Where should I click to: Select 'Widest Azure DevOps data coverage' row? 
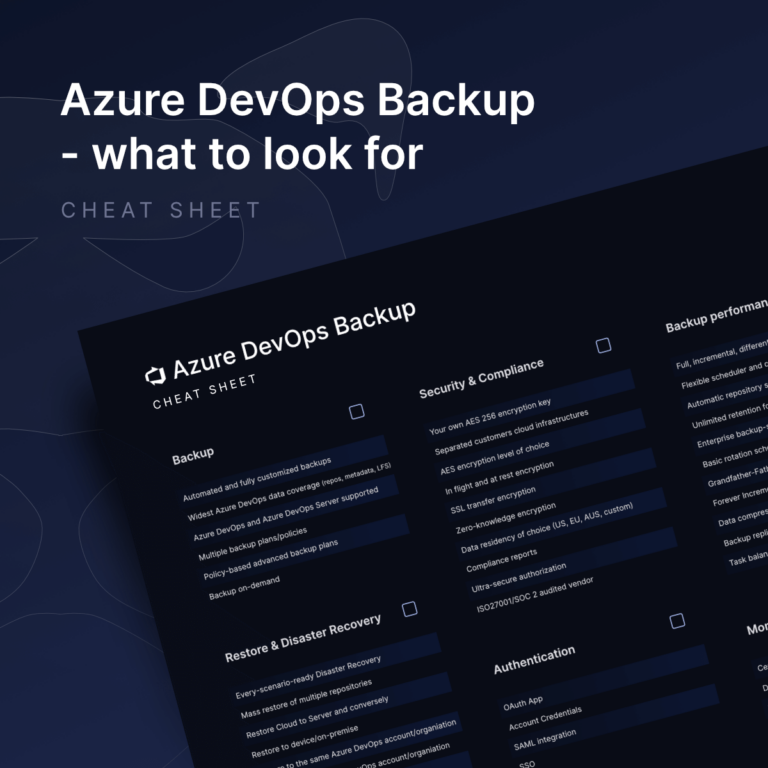click(x=289, y=491)
